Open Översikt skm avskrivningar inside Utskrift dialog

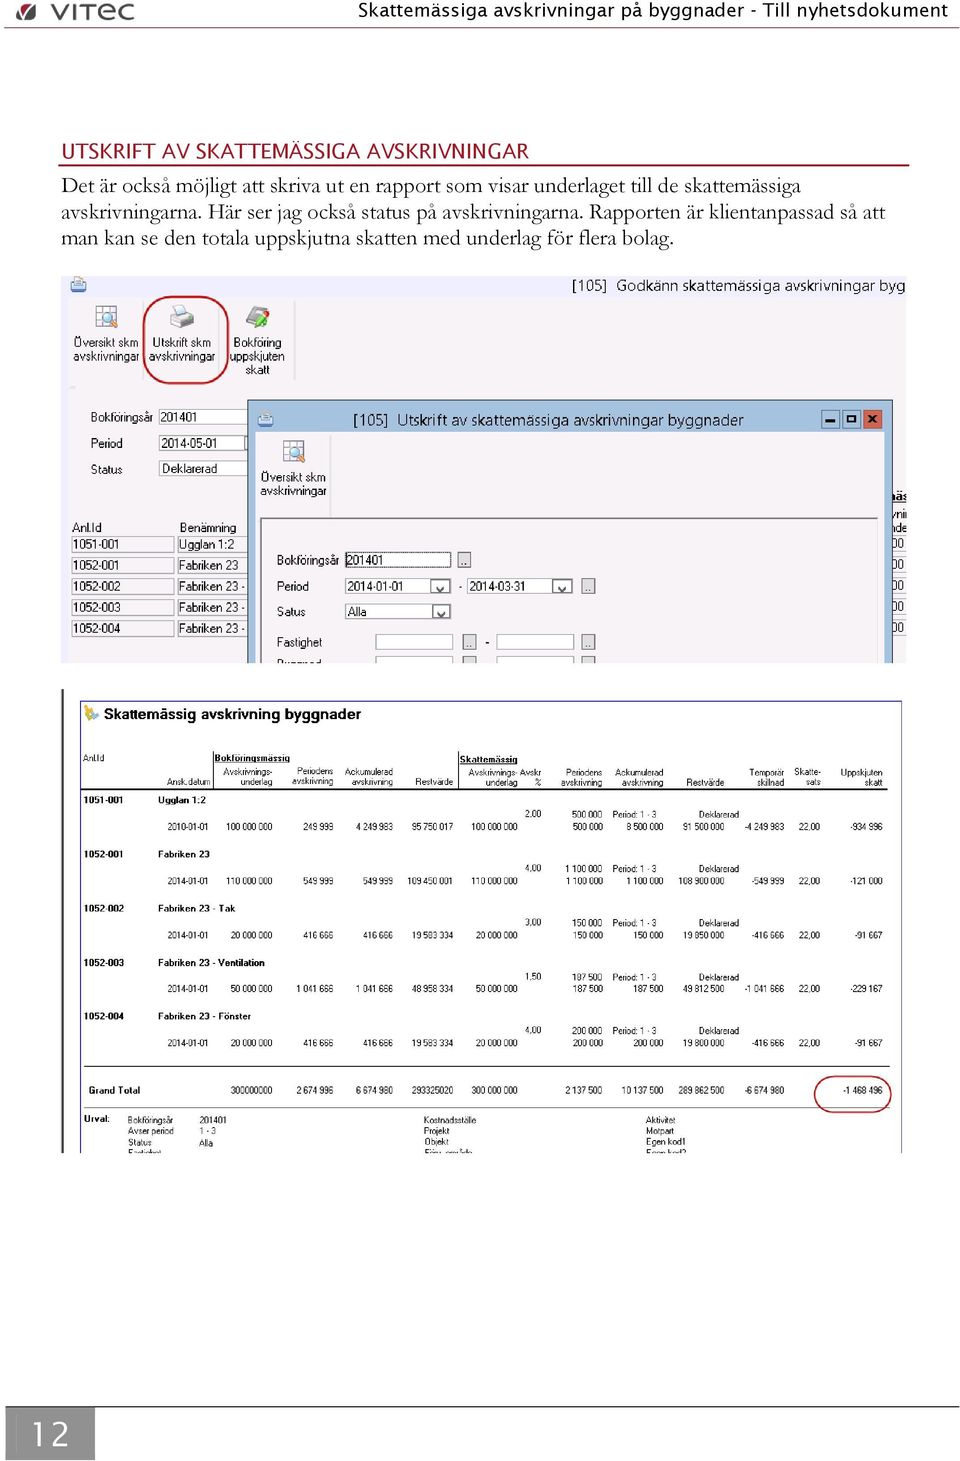pos(293,468)
